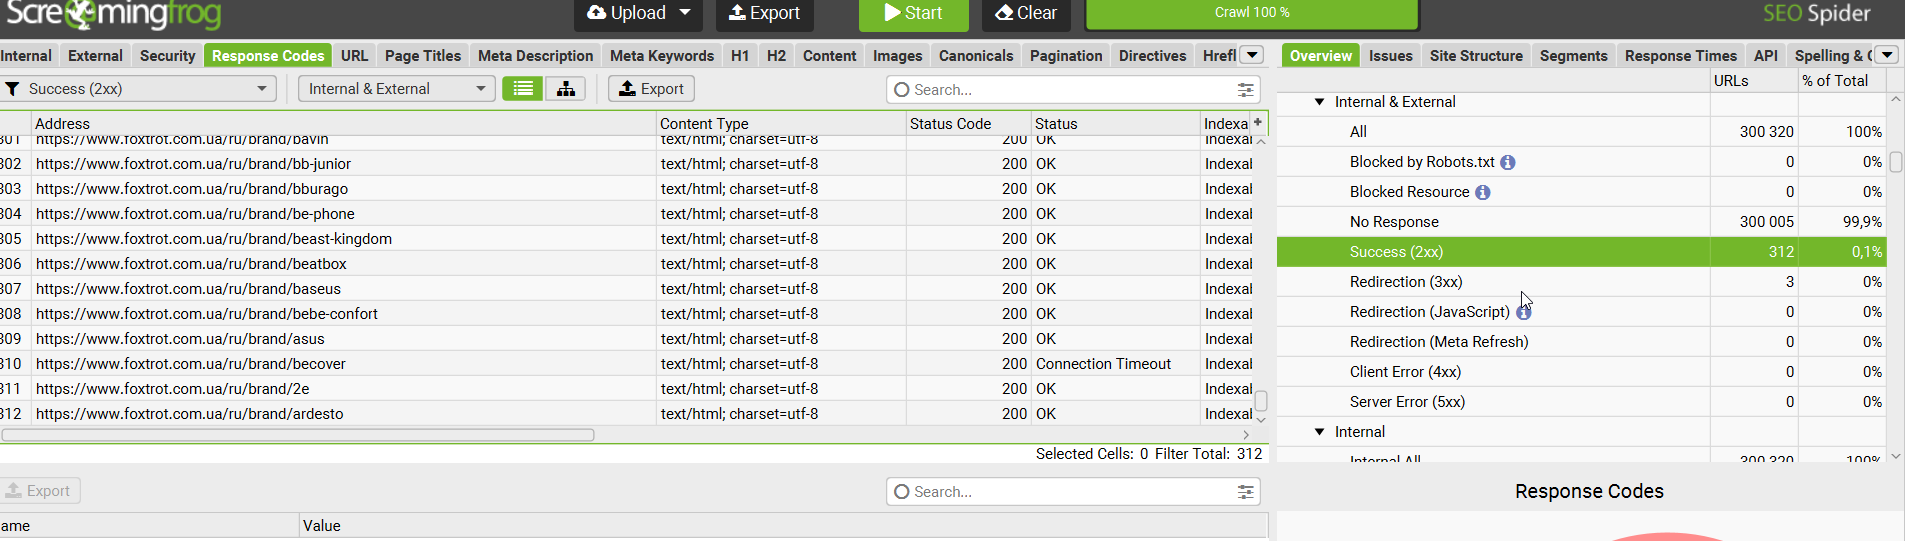This screenshot has width=1905, height=541.
Task: Open the H2 tab
Action: [x=776, y=56]
